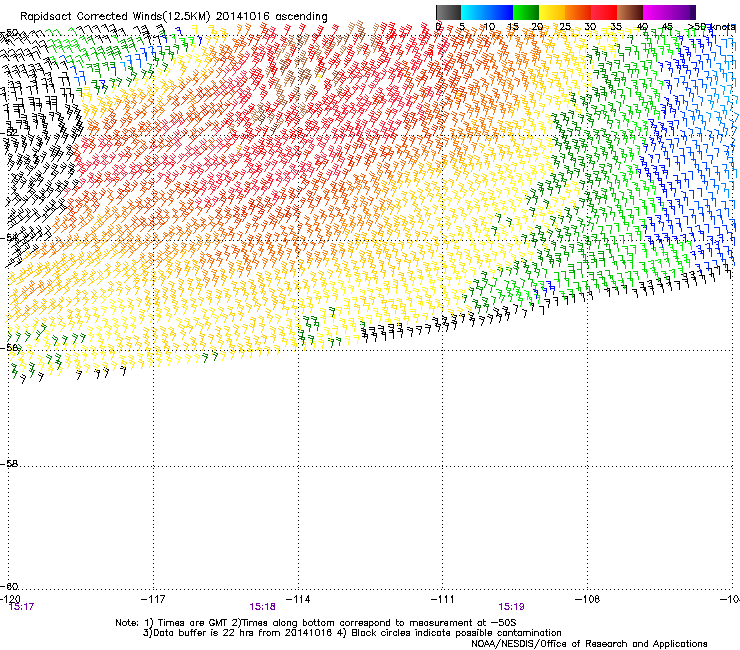
Task: Click the blue 10-15 knots legend swatch
Action: [500, 12]
